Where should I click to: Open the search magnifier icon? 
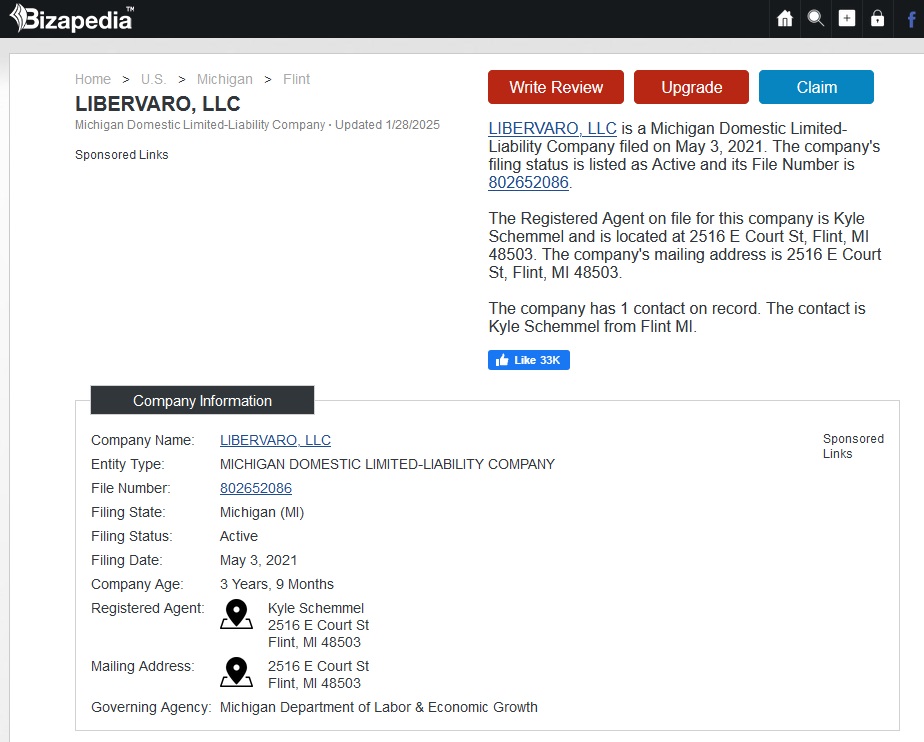tap(816, 19)
